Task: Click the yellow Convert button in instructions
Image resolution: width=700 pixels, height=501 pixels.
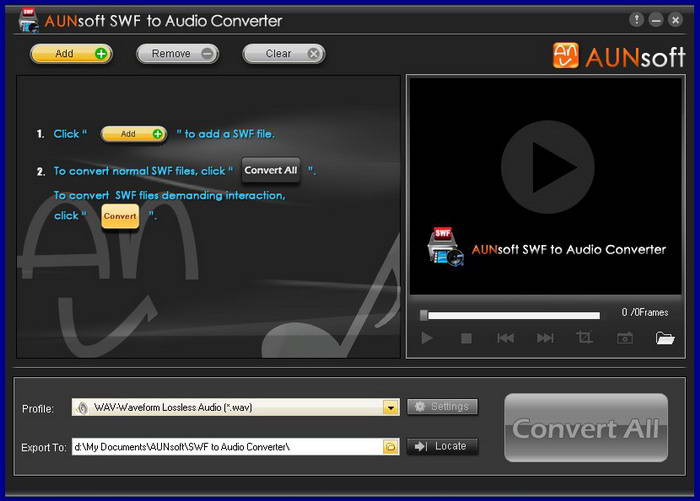Action: pos(120,216)
